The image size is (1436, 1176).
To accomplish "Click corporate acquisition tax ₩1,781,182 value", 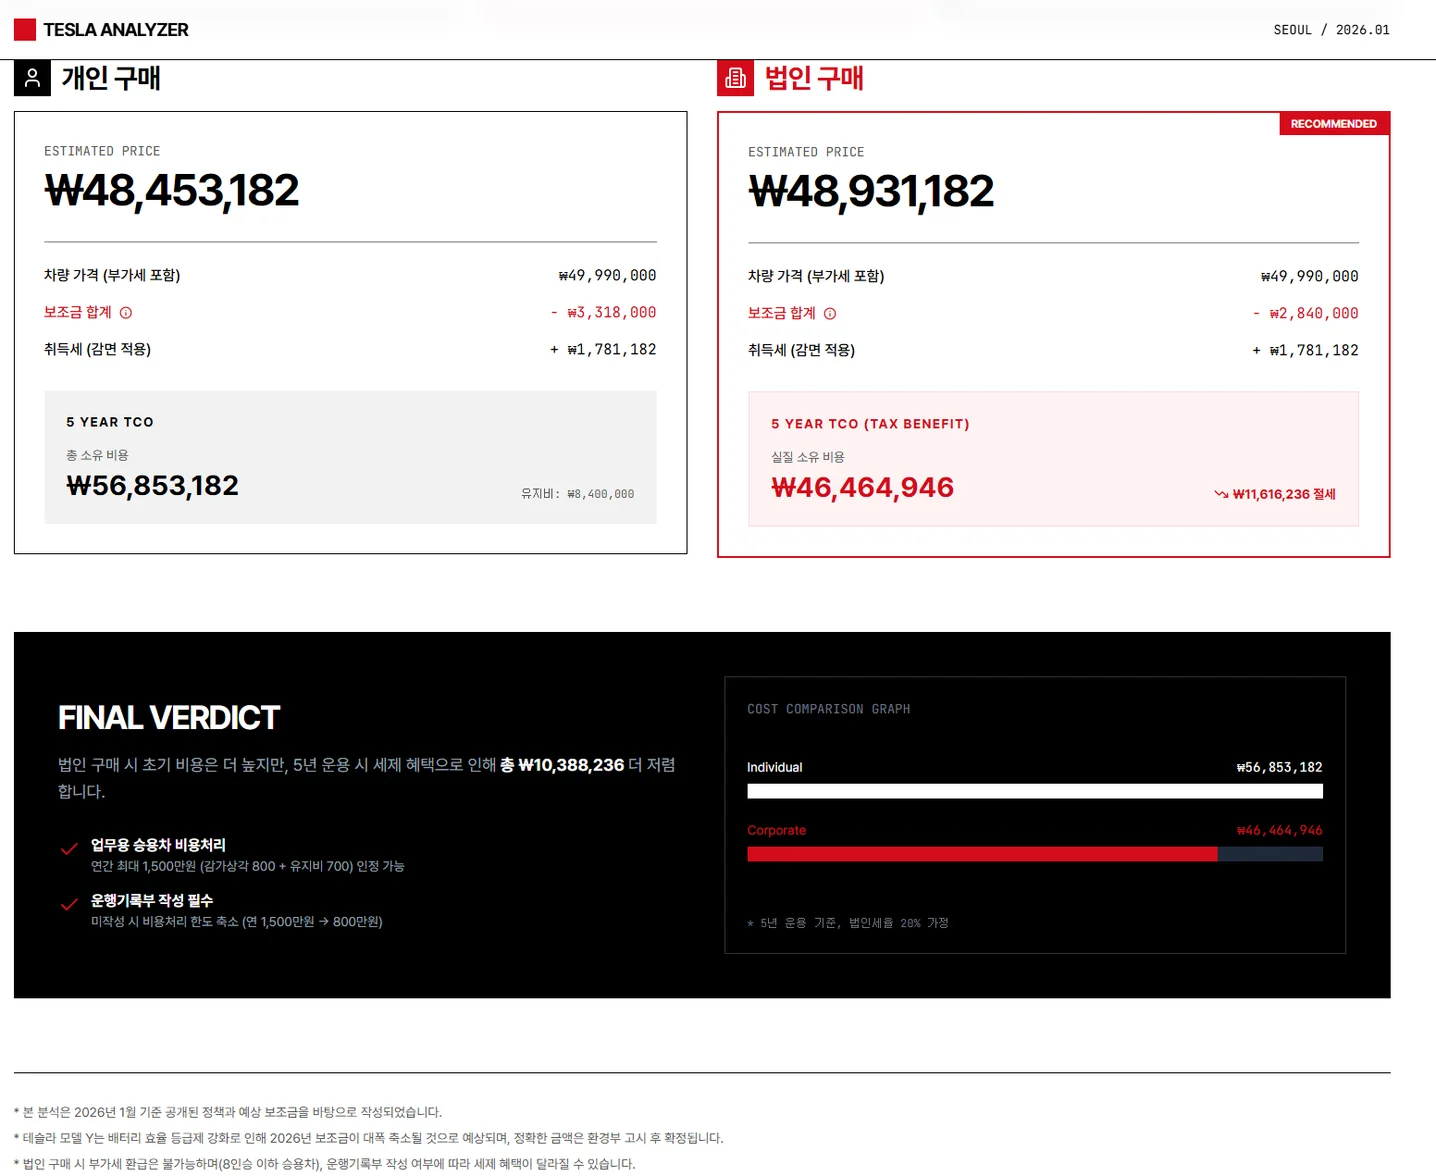I will [x=1305, y=350].
